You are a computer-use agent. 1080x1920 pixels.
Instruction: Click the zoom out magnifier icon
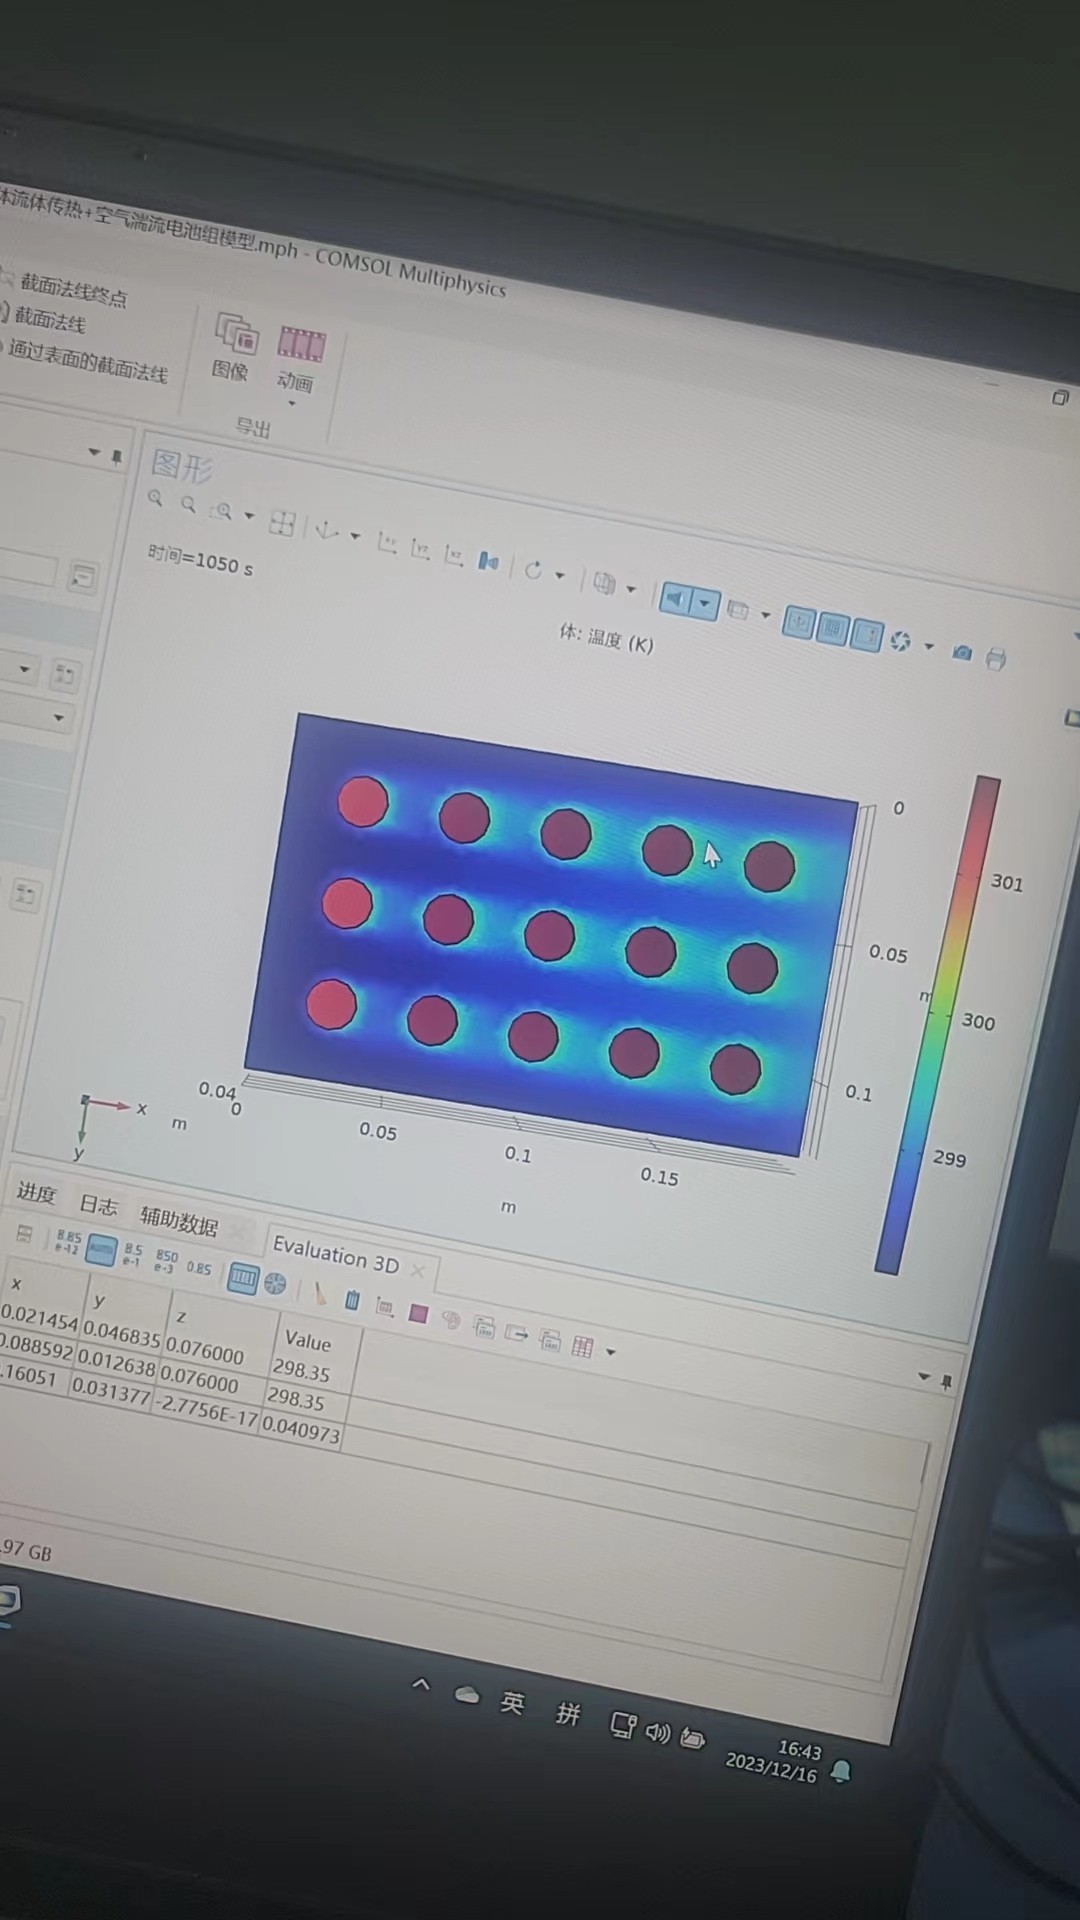point(188,505)
